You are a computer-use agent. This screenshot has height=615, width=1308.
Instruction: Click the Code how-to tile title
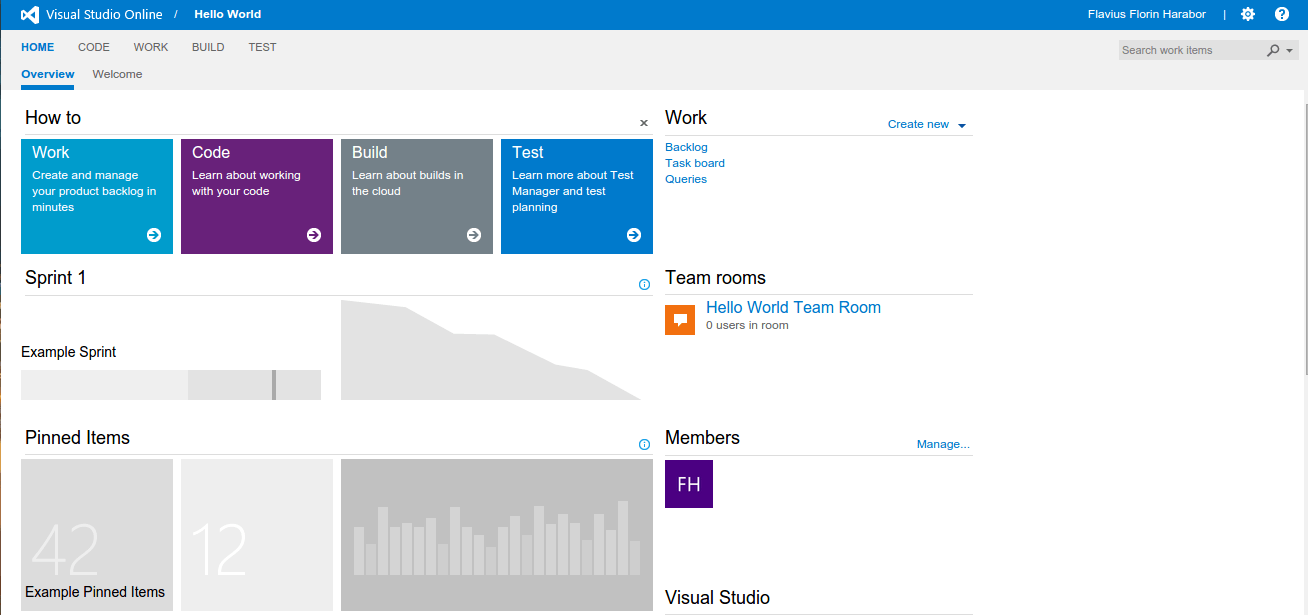pyautogui.click(x=211, y=152)
